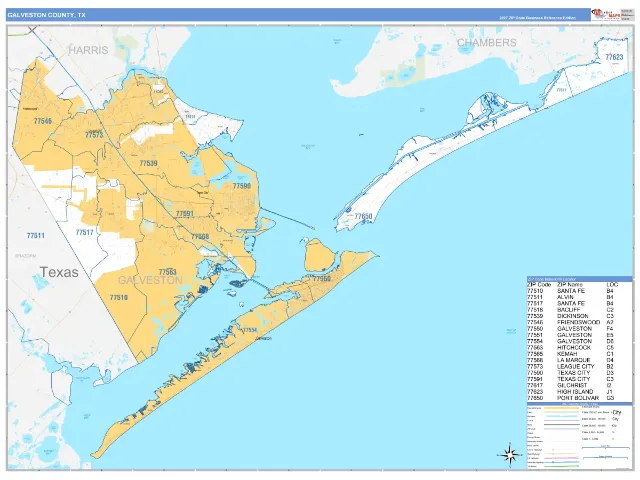Select the KEMAH row in the ZIP table
This screenshot has width=640, height=480.
point(570,354)
